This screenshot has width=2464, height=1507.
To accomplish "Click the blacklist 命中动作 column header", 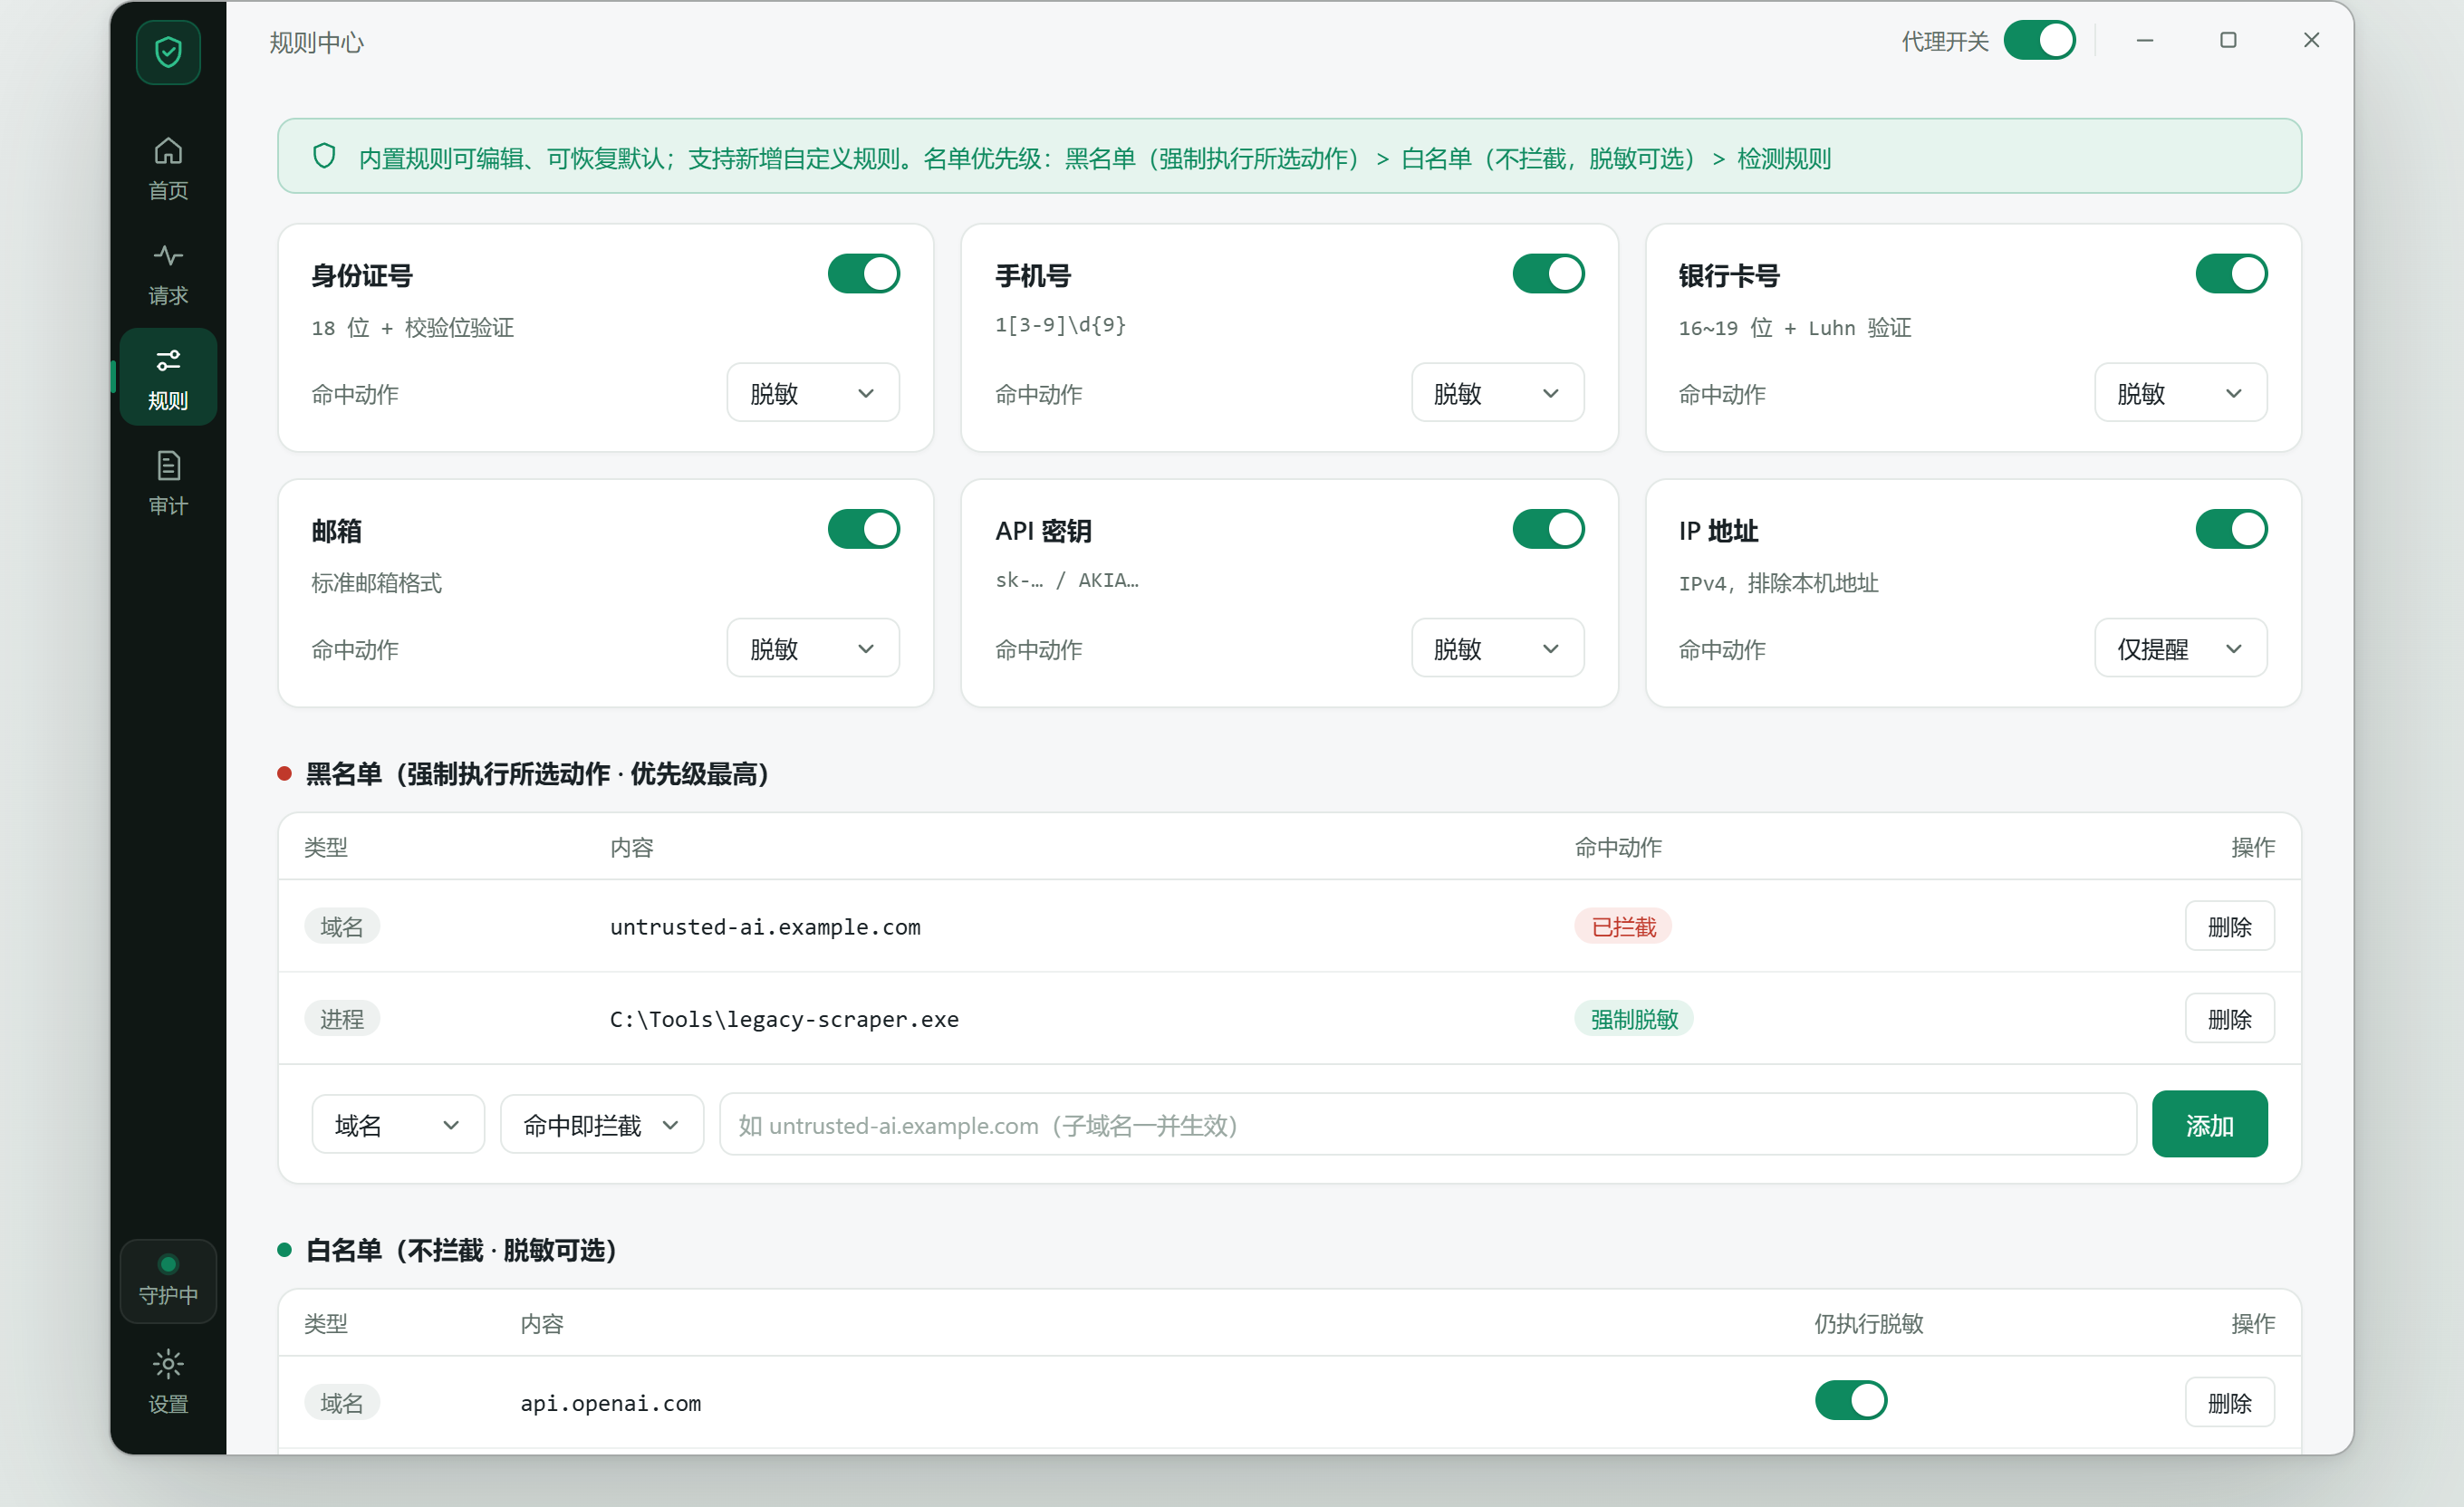I will click(1618, 847).
